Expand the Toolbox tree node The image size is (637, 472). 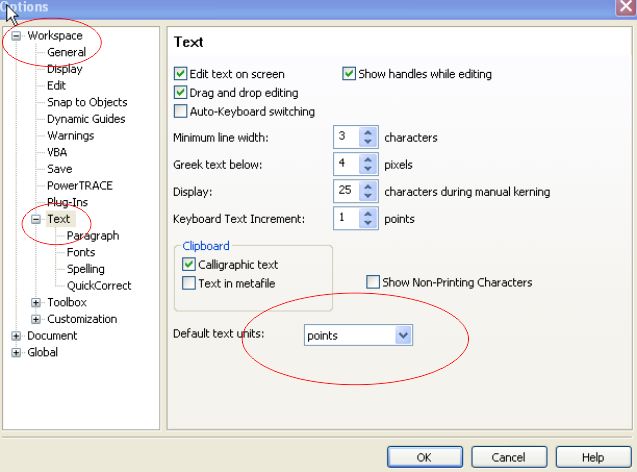click(x=36, y=302)
